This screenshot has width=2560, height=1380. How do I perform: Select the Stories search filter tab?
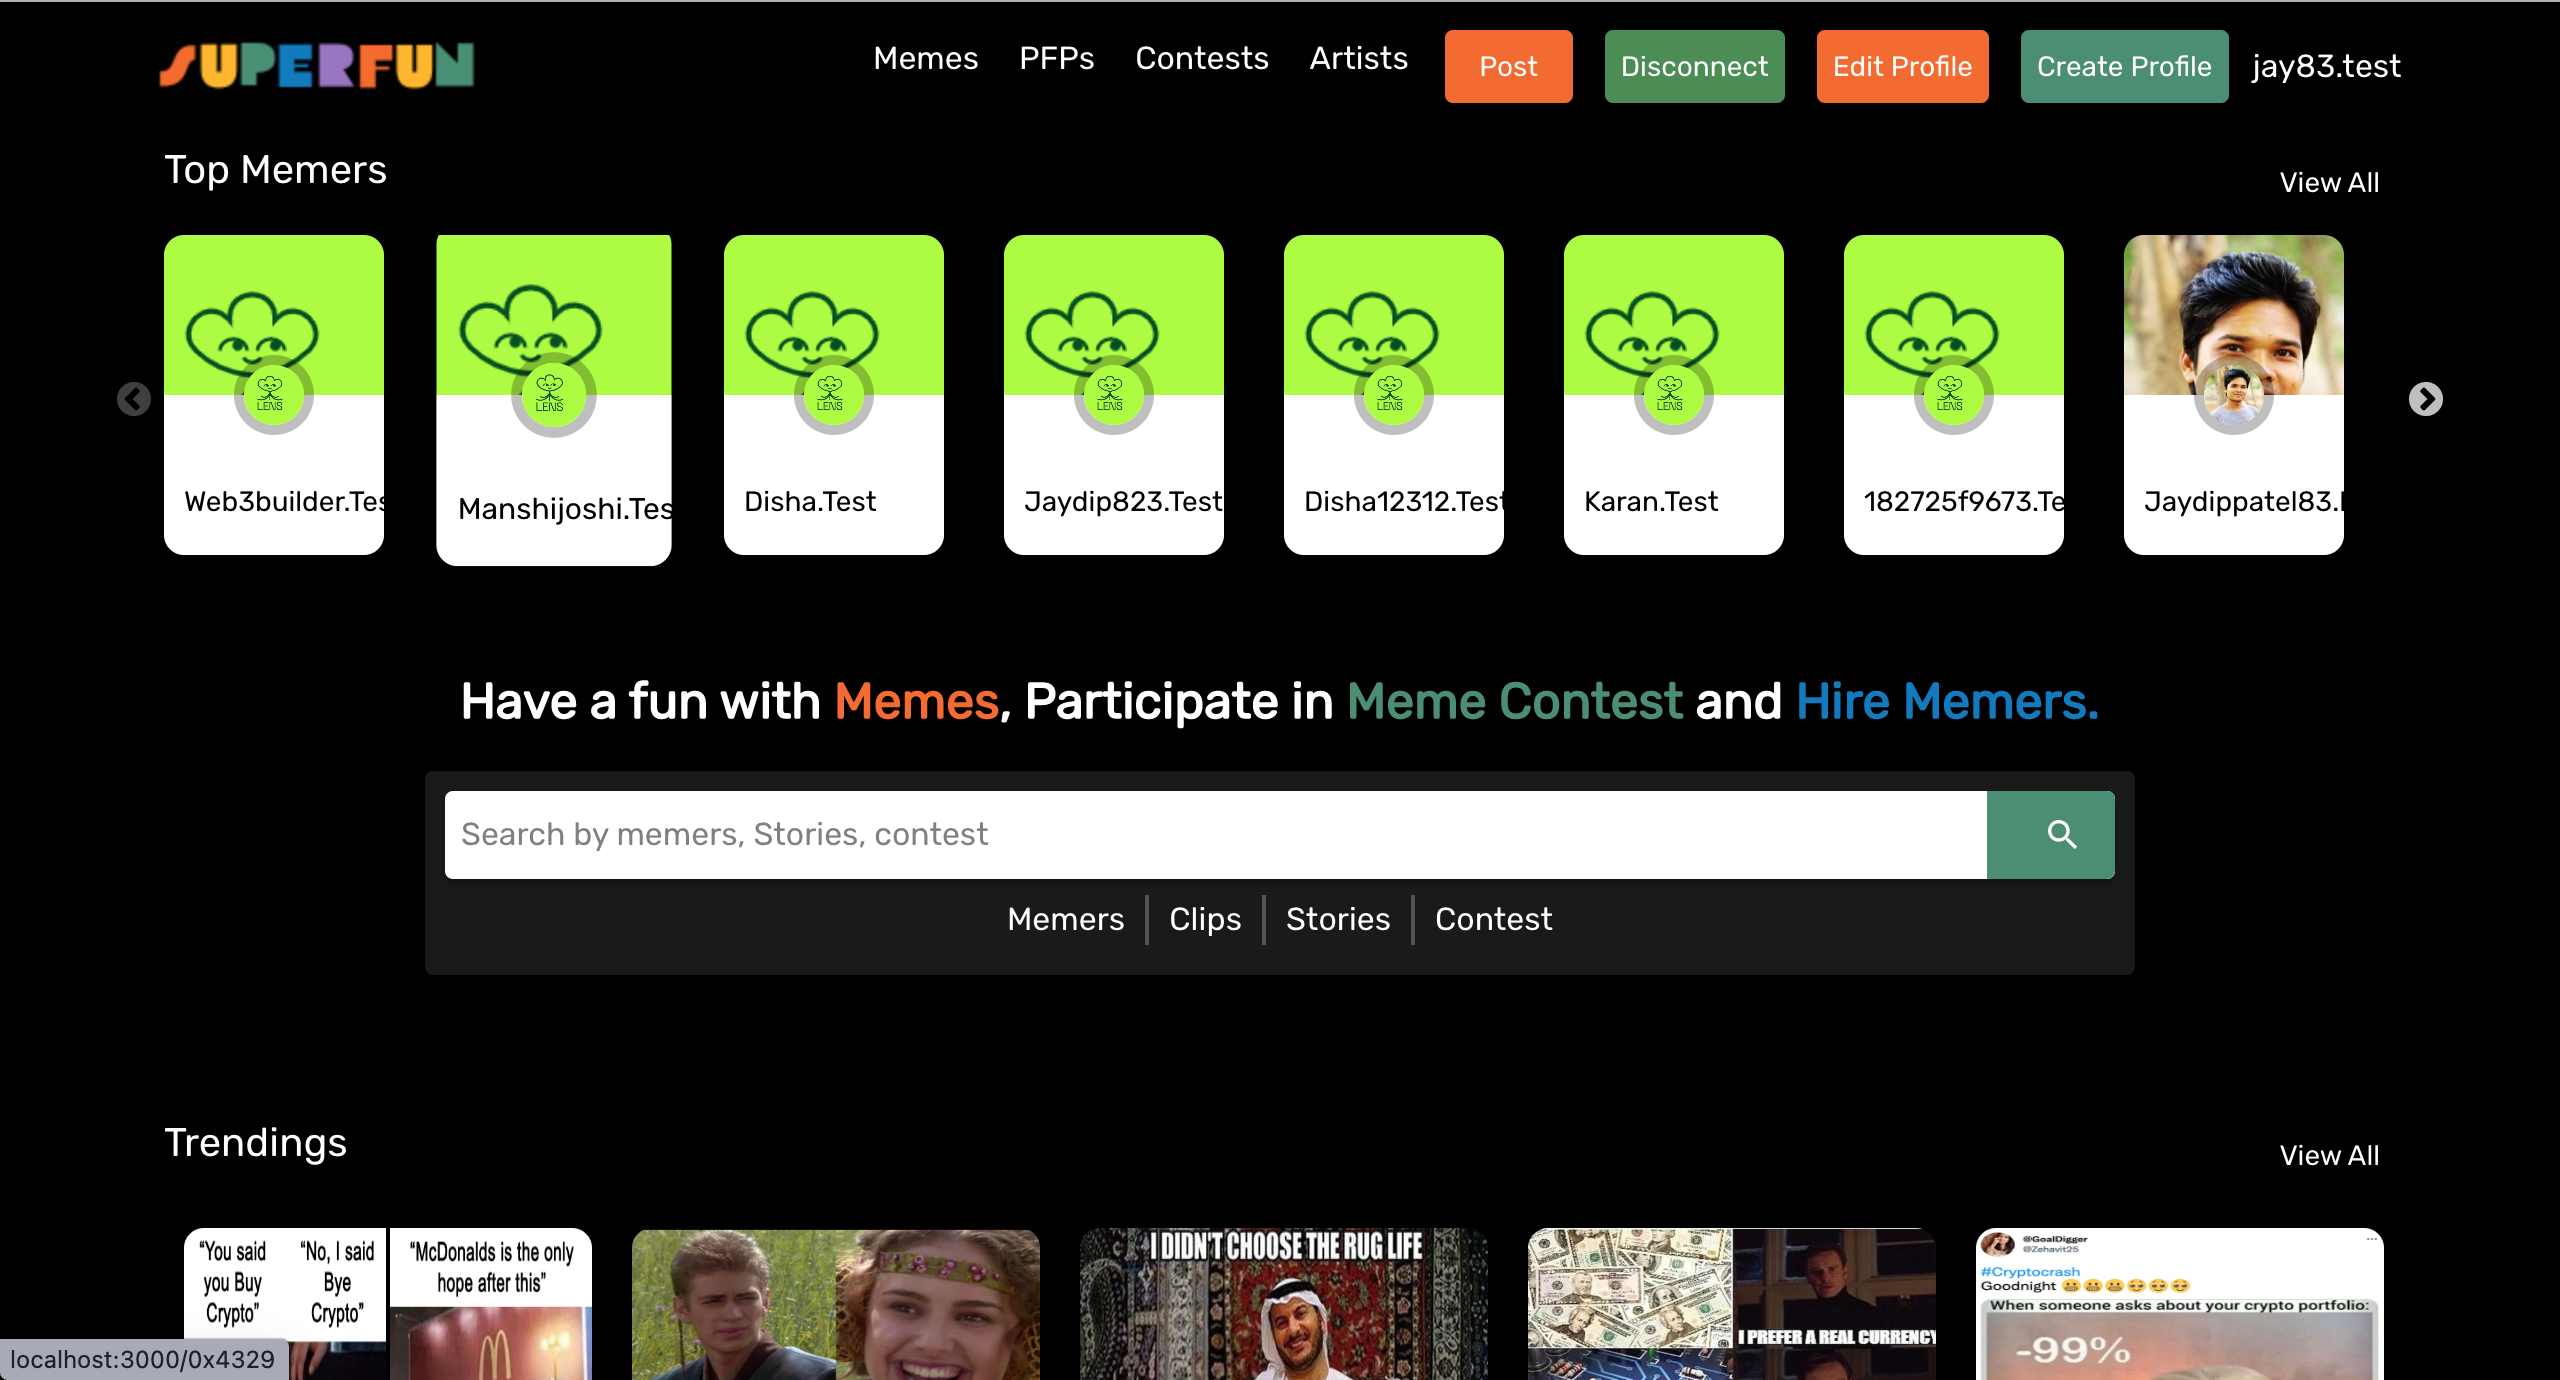tap(1337, 919)
